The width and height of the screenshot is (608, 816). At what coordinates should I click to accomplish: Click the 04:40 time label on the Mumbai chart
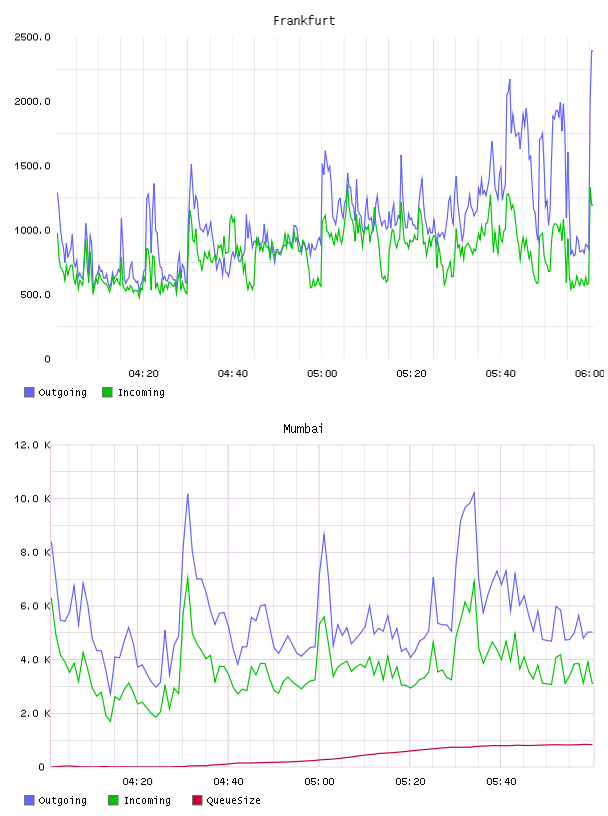[x=229, y=782]
